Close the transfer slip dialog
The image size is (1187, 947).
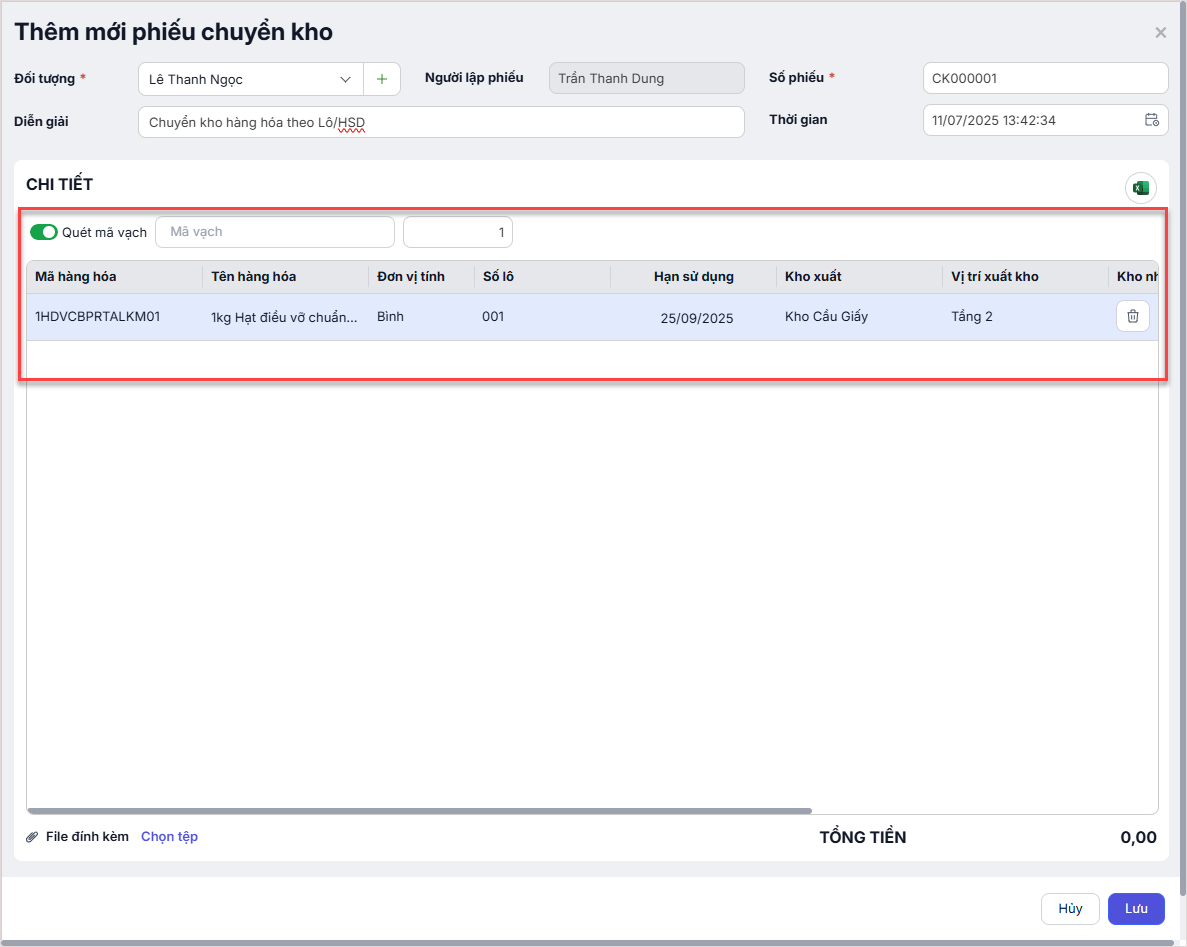coord(1160,33)
